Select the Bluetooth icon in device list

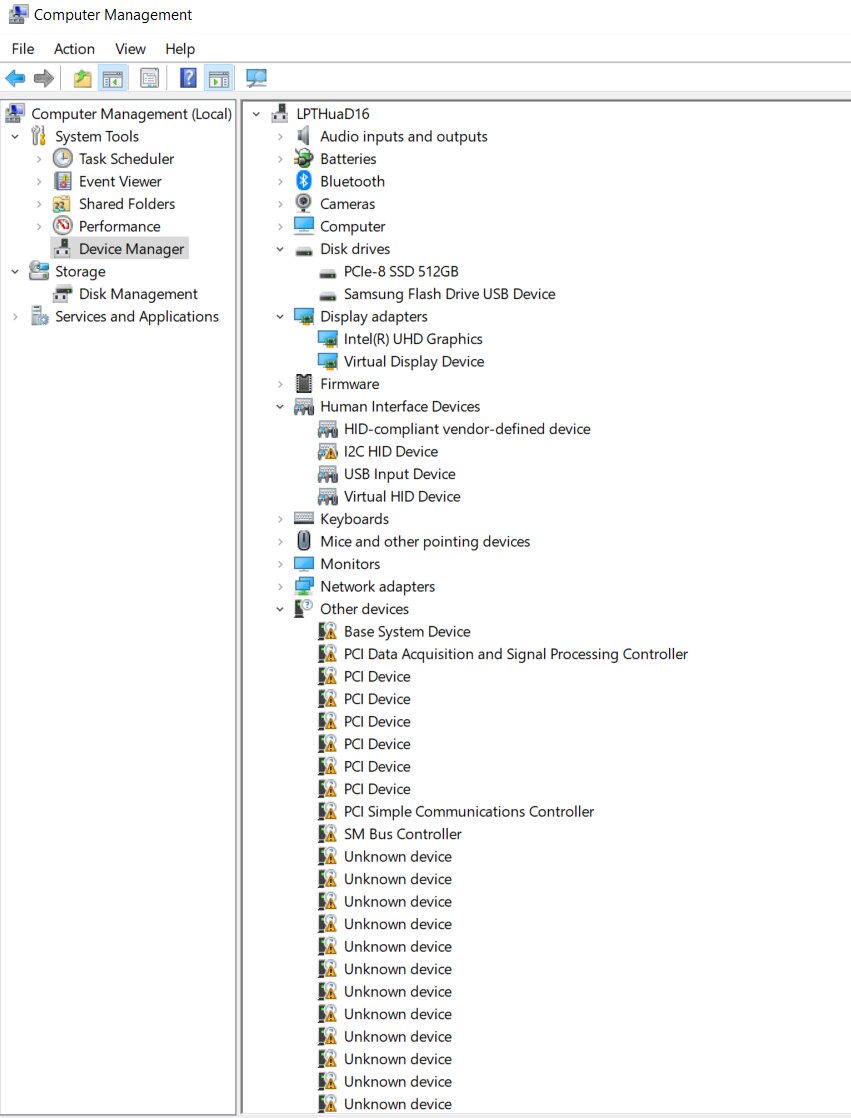304,181
